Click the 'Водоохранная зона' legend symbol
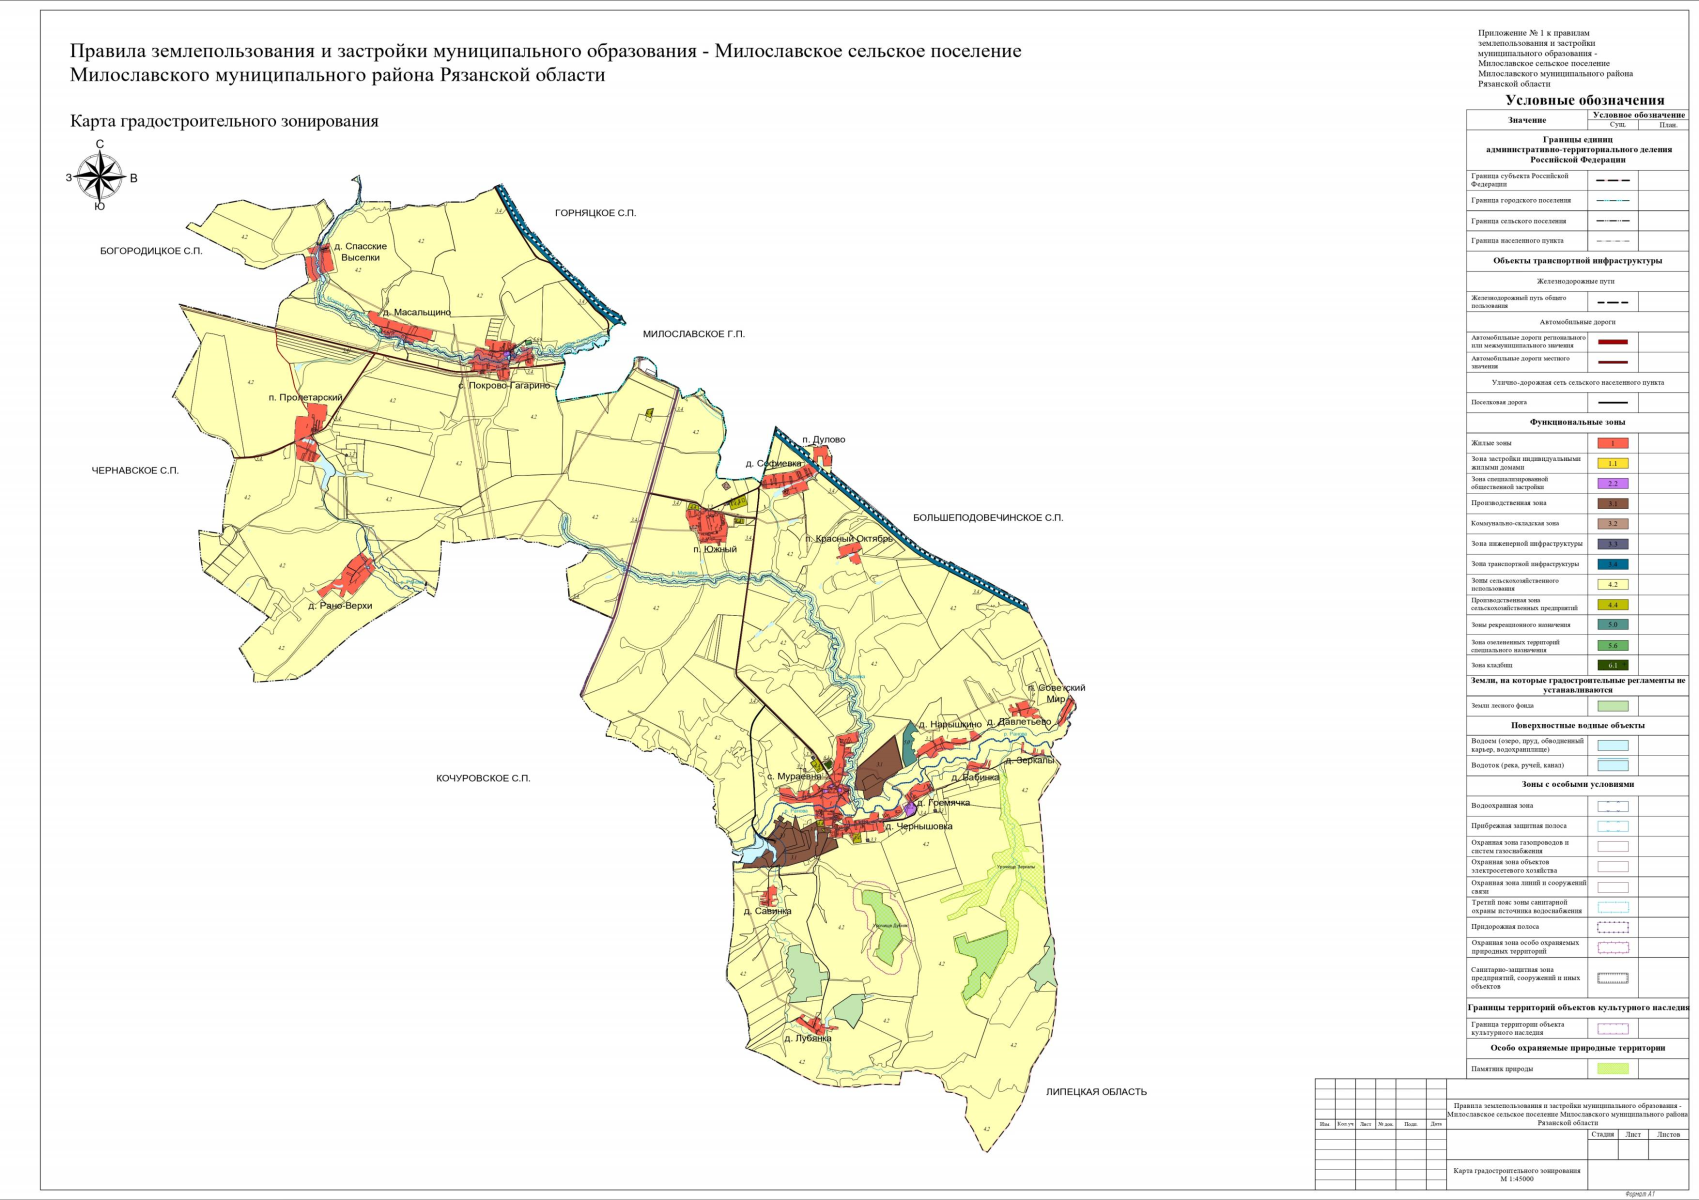Screen dimensions: 1699x1200 pyautogui.click(x=1612, y=806)
